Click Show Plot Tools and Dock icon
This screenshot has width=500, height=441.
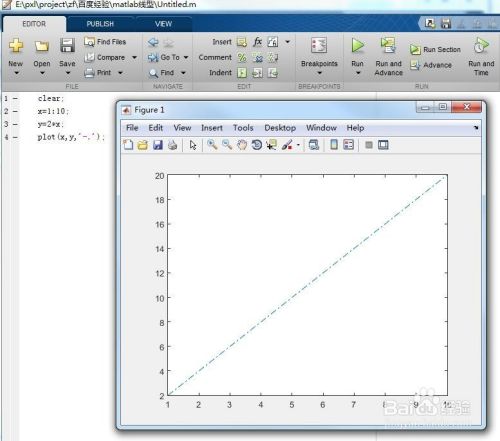click(x=383, y=145)
